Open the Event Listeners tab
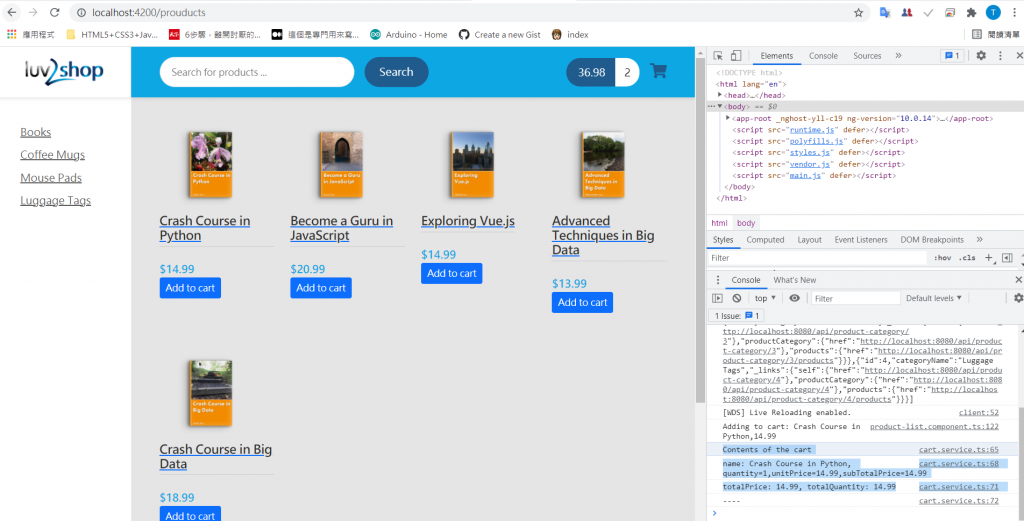This screenshot has width=1024, height=521. [x=861, y=240]
